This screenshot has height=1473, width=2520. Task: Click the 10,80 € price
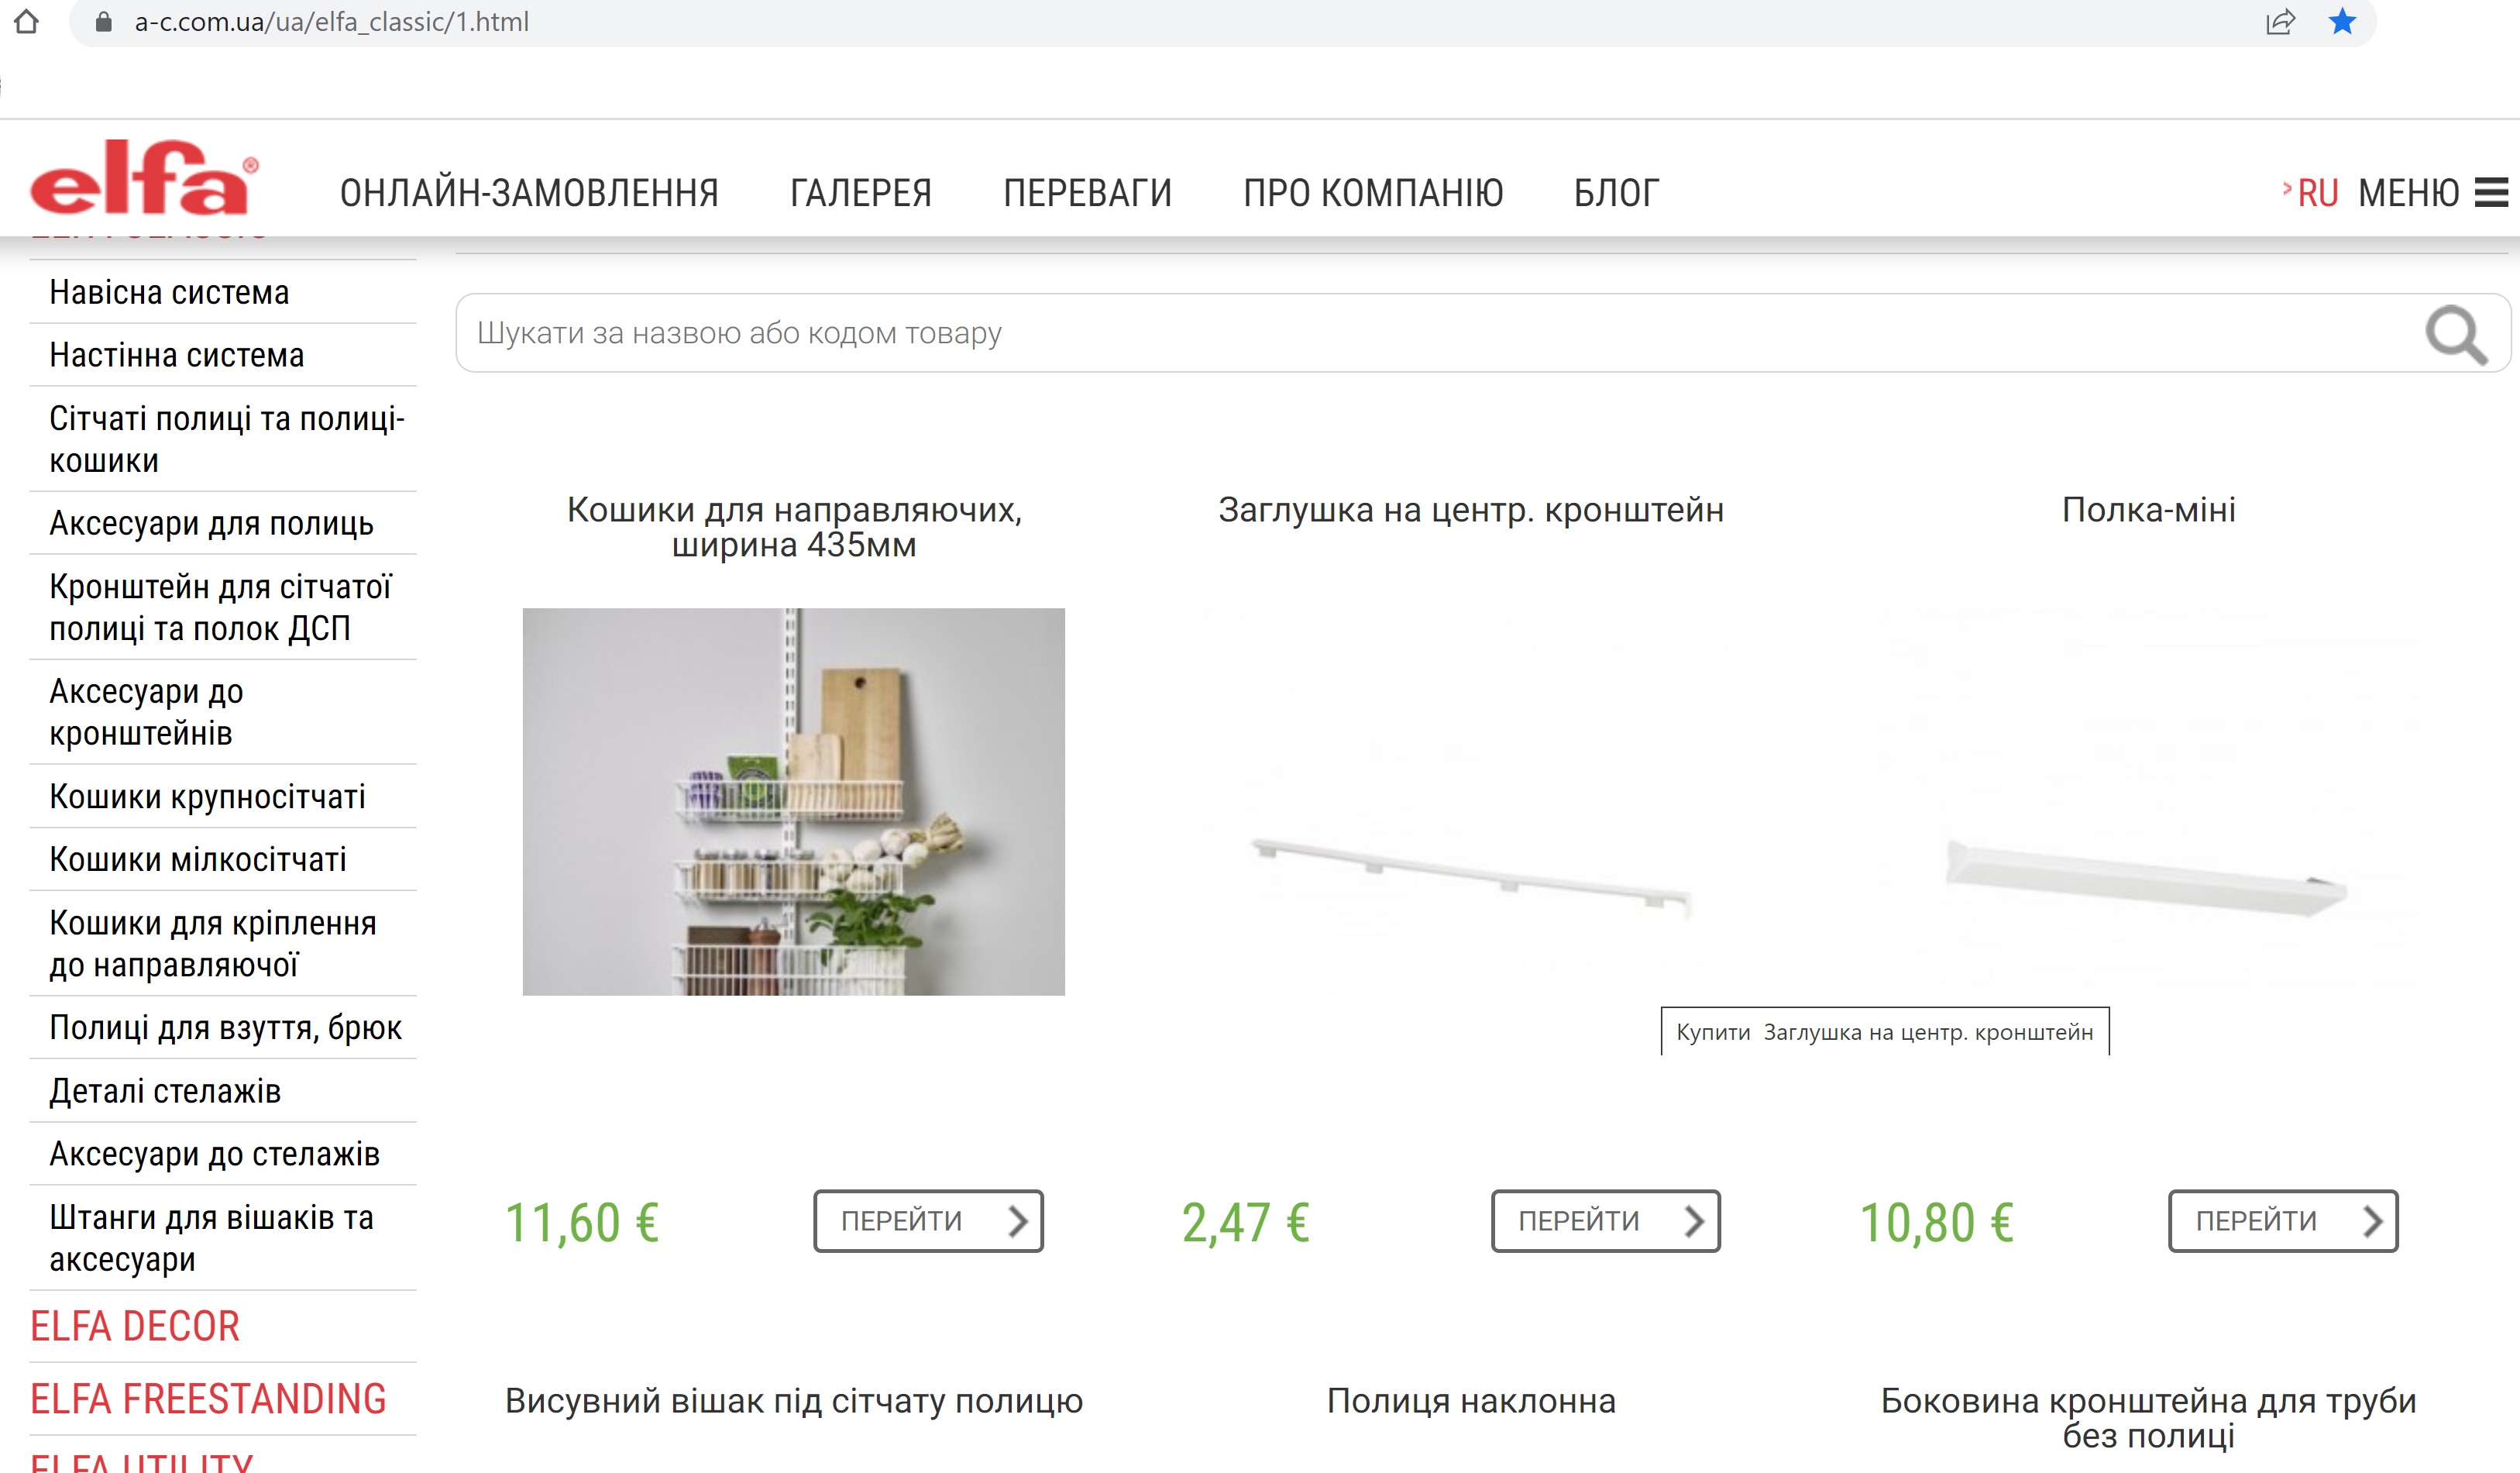click(1936, 1222)
